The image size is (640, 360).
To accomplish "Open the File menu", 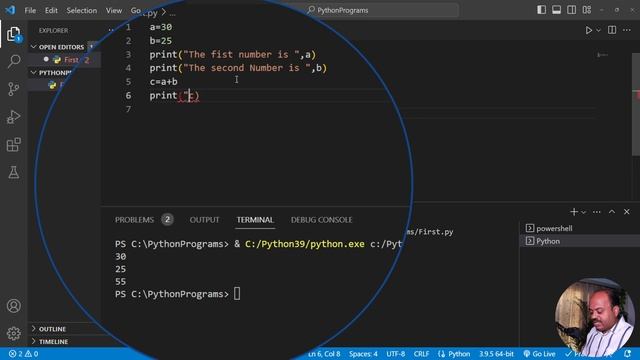I will coord(30,10).
